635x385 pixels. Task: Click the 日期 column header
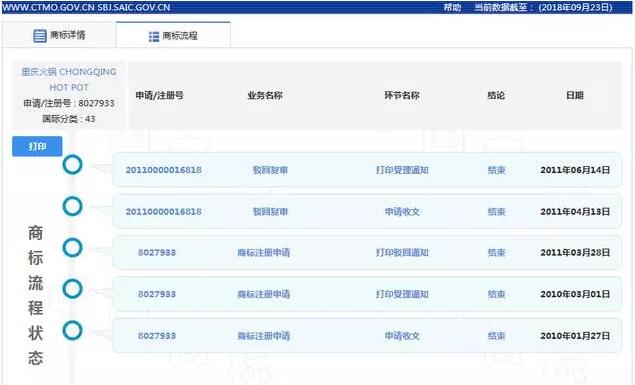point(575,96)
